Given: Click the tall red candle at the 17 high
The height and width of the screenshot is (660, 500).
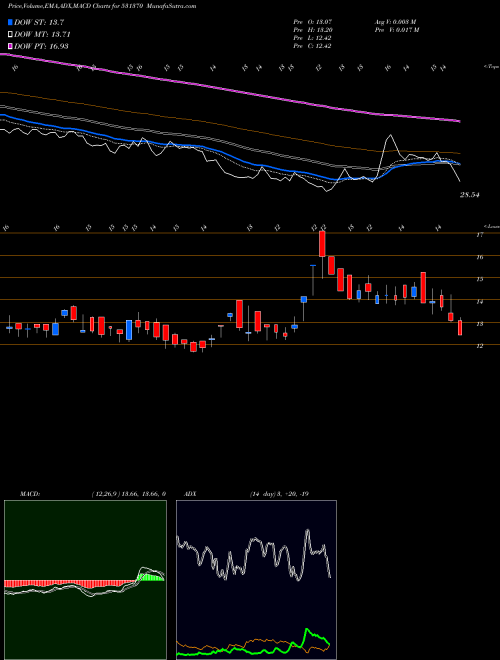Looking at the screenshot, I should (322, 244).
